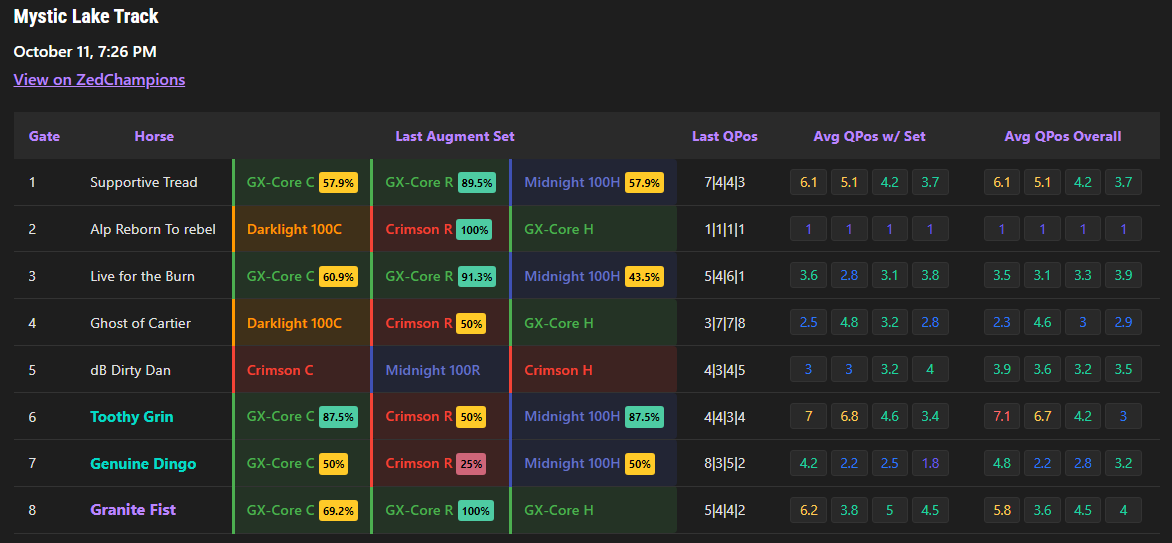Click Last QPos value 8|3|5|2
Screen dimensions: 1172x543
(x=725, y=464)
